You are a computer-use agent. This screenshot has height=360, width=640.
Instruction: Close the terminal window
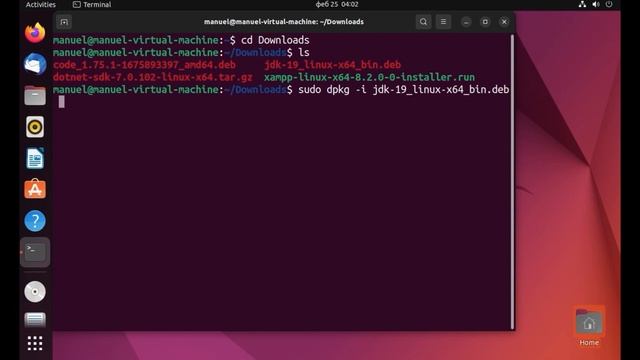click(504, 22)
